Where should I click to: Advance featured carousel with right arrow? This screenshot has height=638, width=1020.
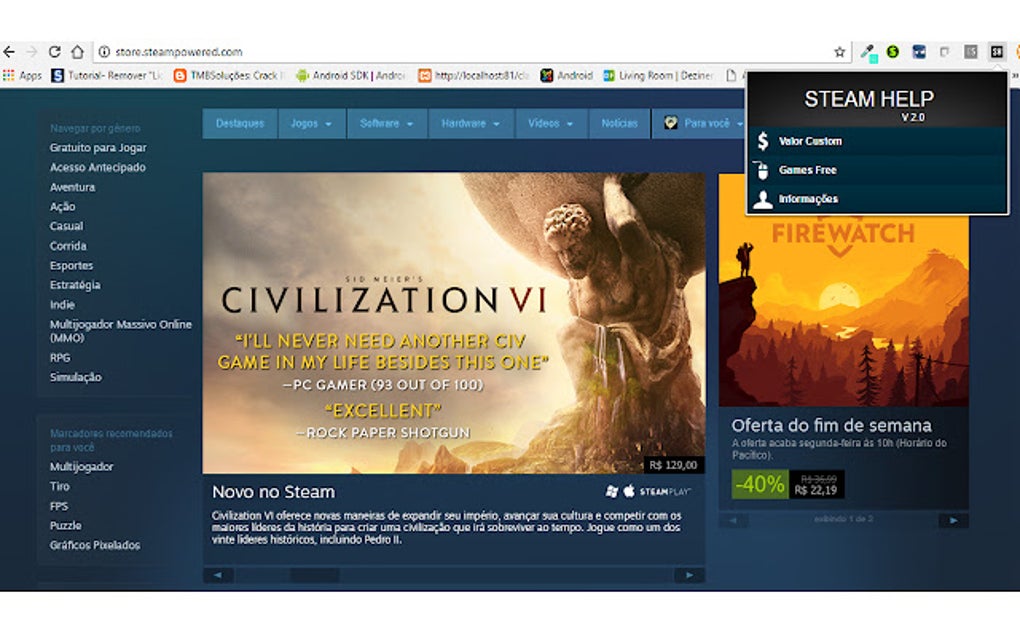pos(690,575)
